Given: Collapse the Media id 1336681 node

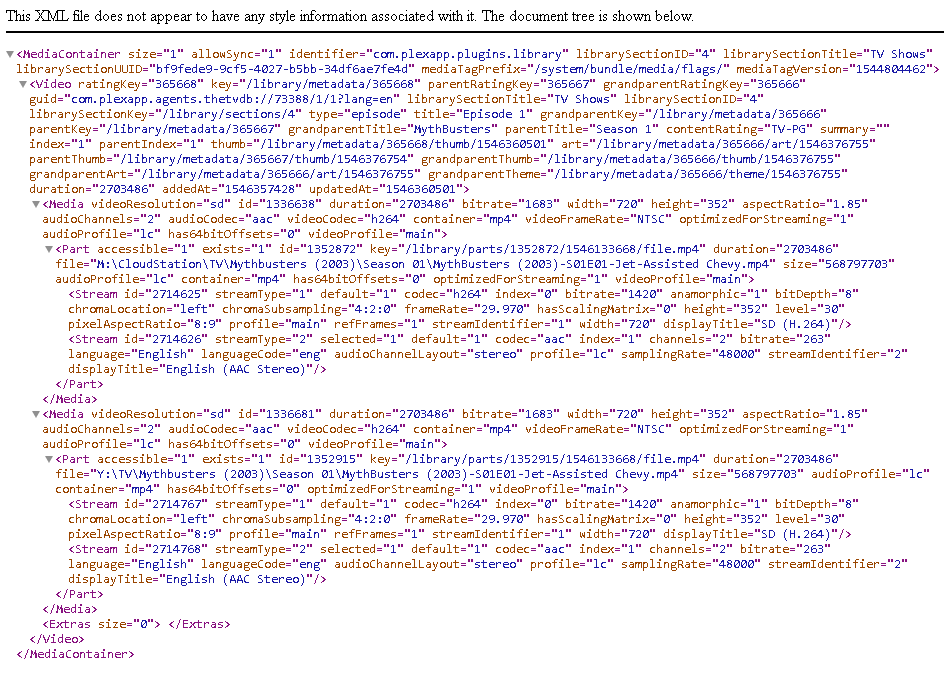Looking at the screenshot, I should coord(36,414).
